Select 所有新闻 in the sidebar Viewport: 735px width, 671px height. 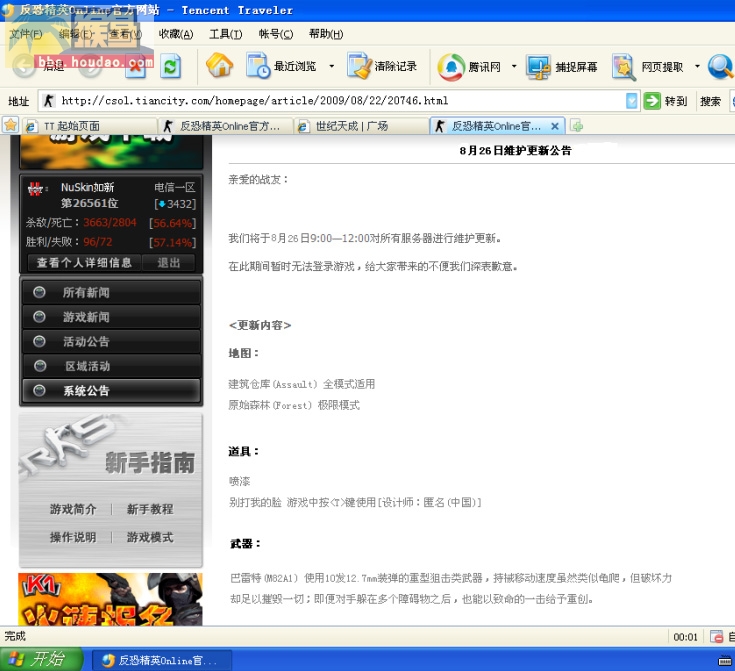[x=112, y=293]
